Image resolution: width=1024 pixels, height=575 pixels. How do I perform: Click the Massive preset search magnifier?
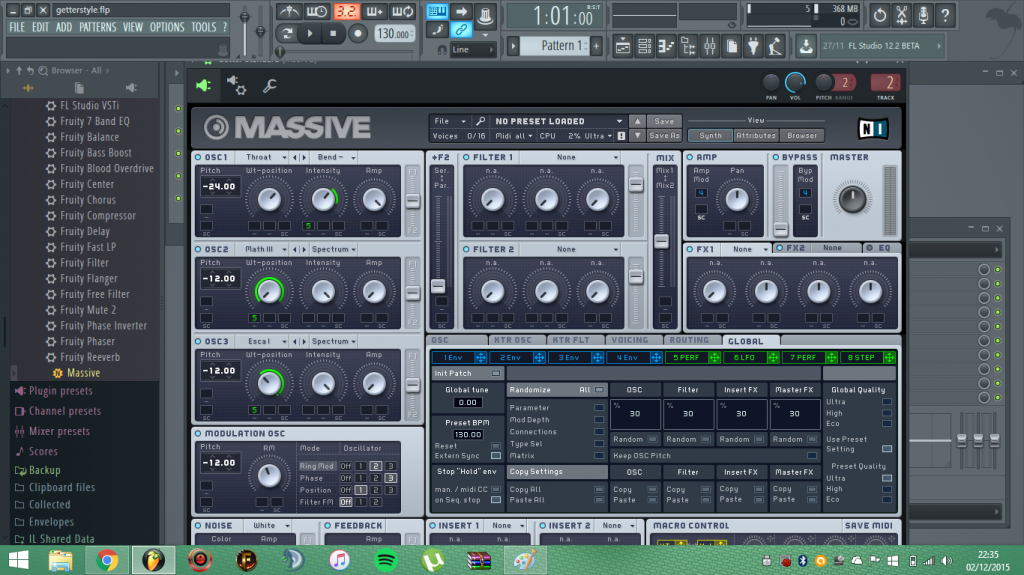[481, 121]
